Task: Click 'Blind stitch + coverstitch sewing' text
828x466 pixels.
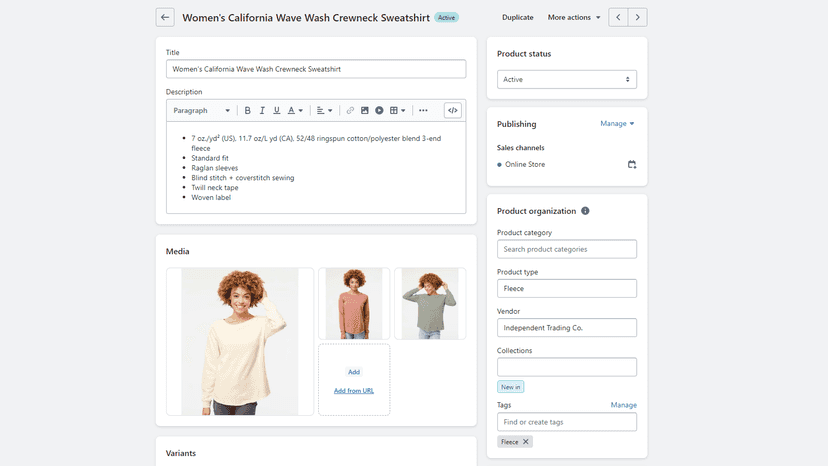Action: (x=242, y=178)
